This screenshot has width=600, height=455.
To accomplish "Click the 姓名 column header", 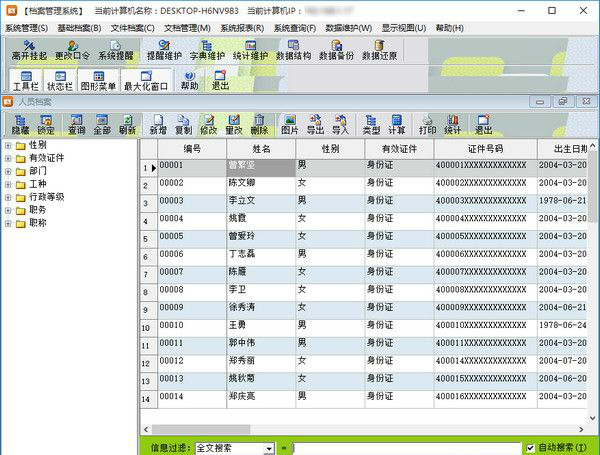I will tap(262, 148).
